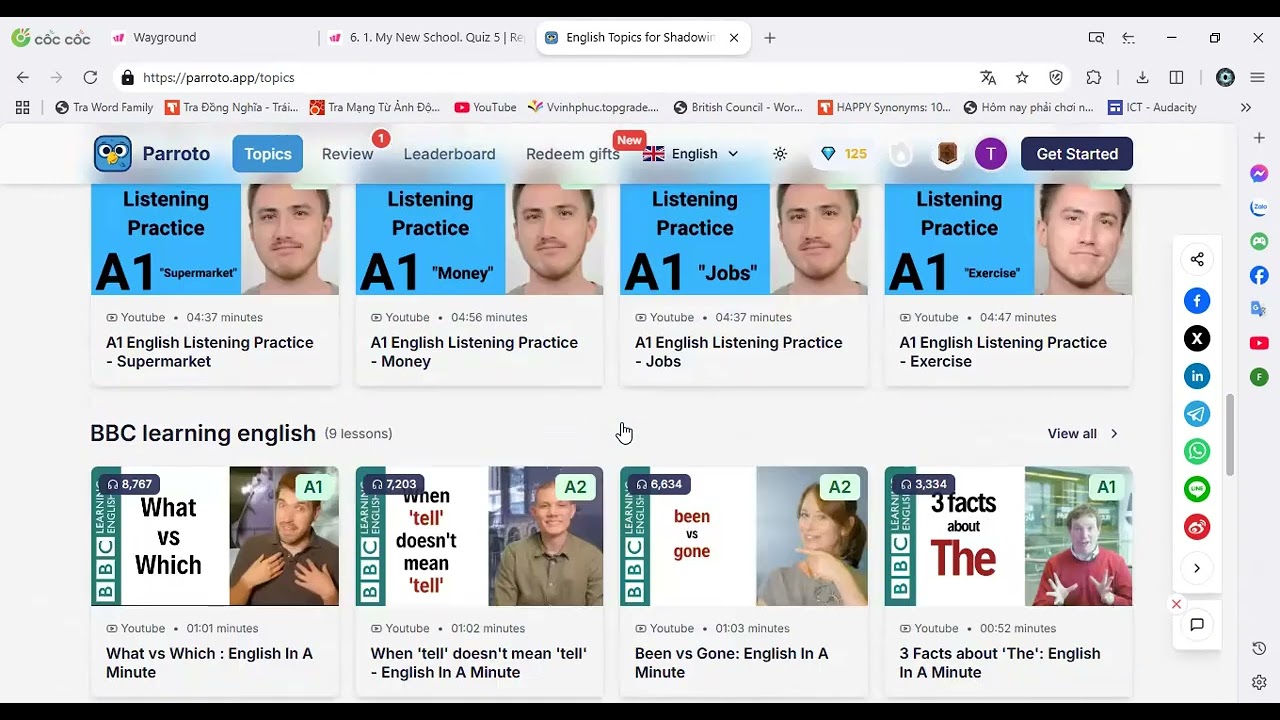Open A1 English Listening Practice - Money title
Viewport: 1280px width, 720px height.
pyautogui.click(x=474, y=352)
